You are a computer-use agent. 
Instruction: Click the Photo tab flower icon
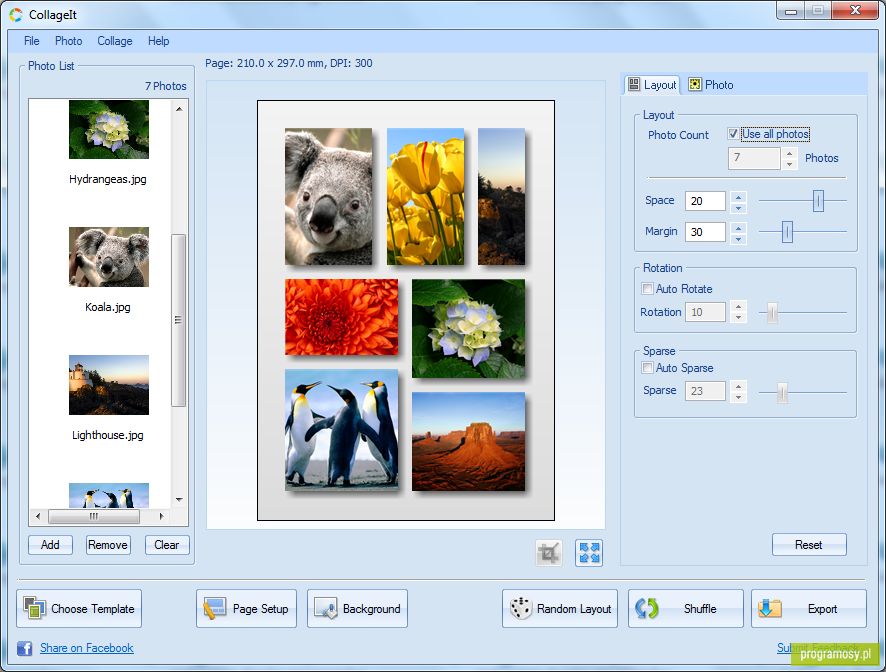point(695,84)
